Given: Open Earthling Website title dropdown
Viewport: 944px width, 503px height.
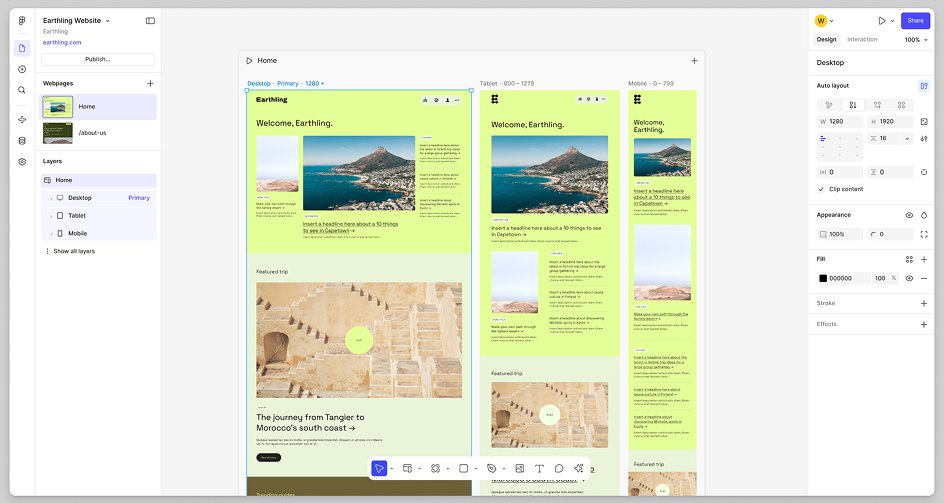Looking at the screenshot, I should click(x=108, y=21).
